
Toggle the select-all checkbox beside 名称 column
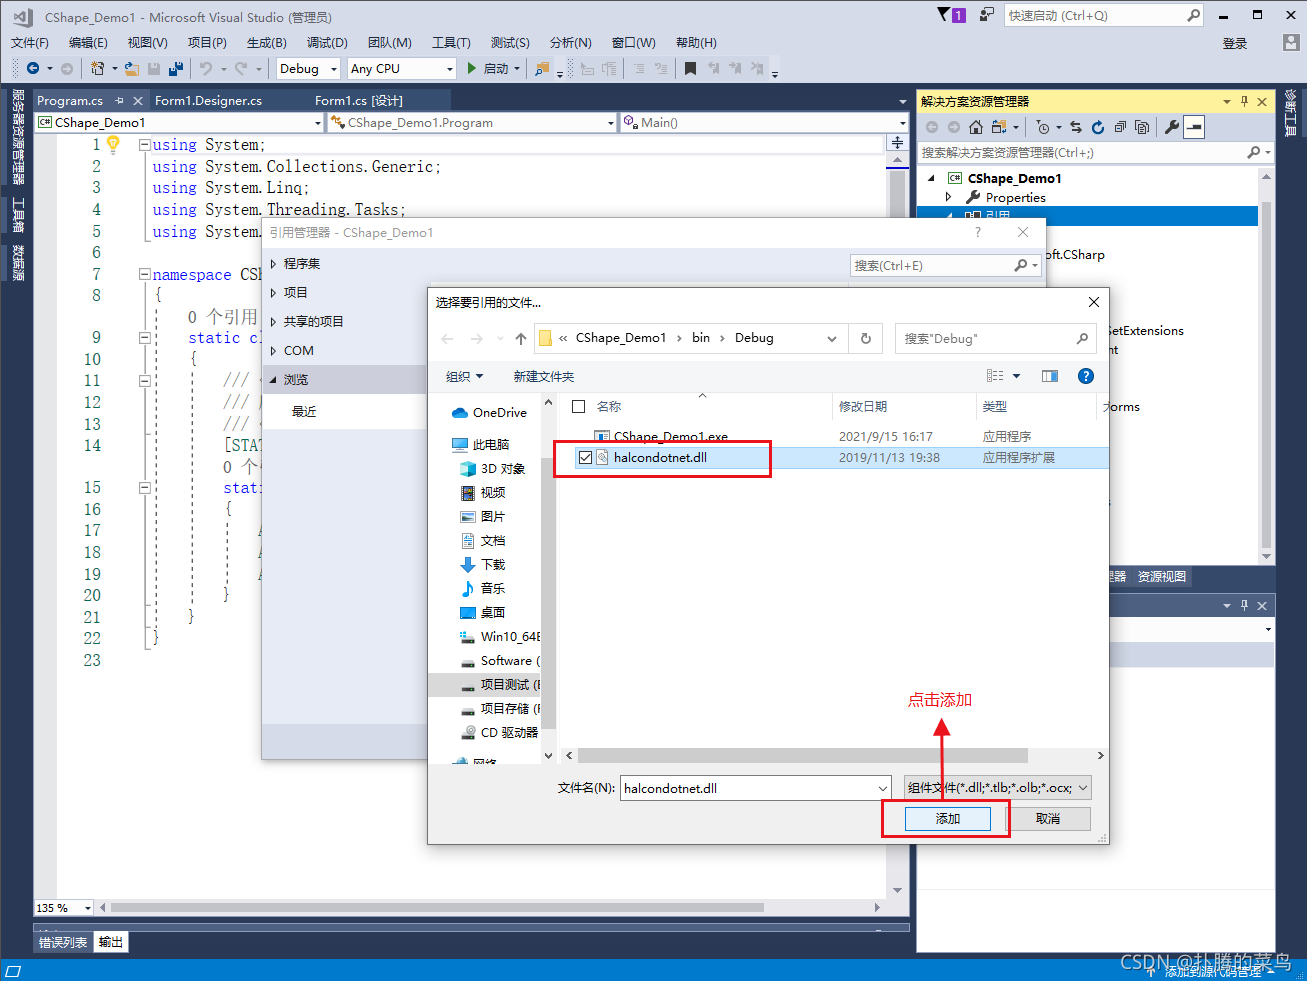pos(578,406)
